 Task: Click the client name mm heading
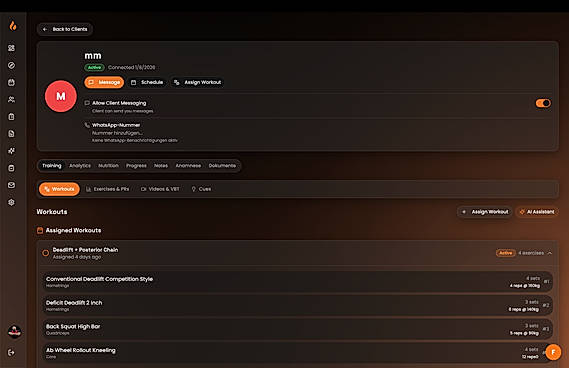pos(93,56)
